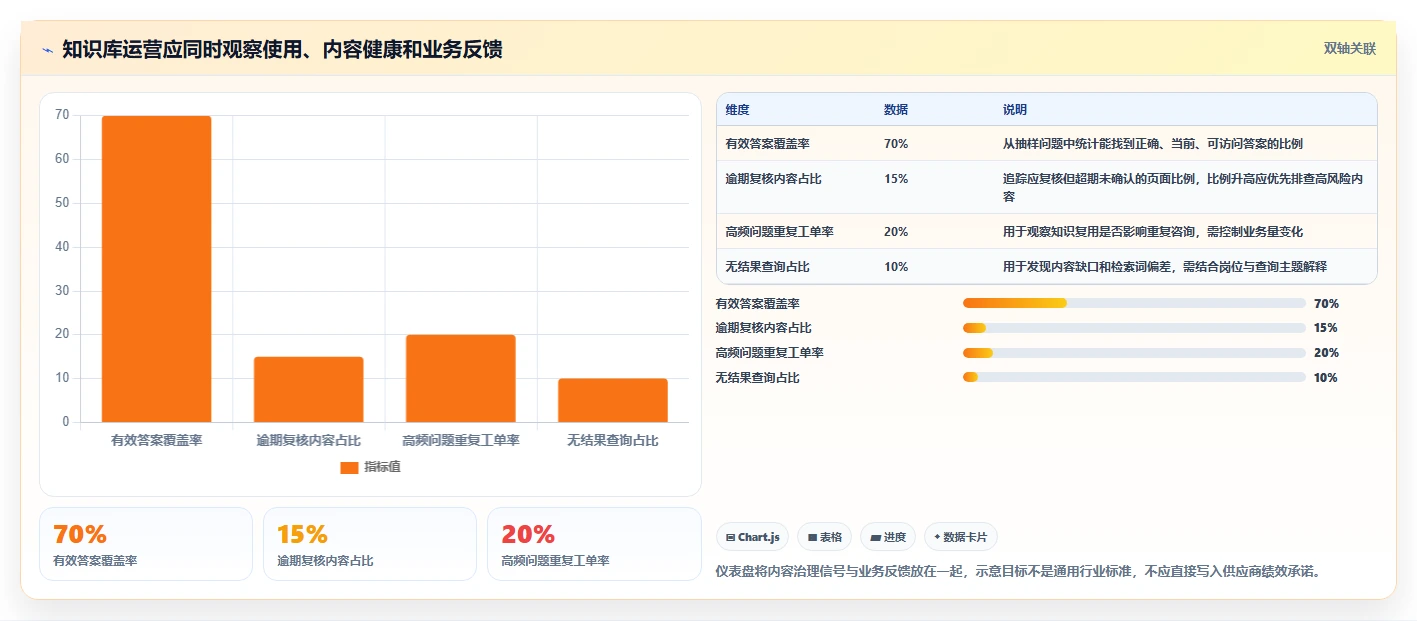Click the 有效答案覆盖率 X-axis label
This screenshot has height=621, width=1417.
click(x=156, y=440)
